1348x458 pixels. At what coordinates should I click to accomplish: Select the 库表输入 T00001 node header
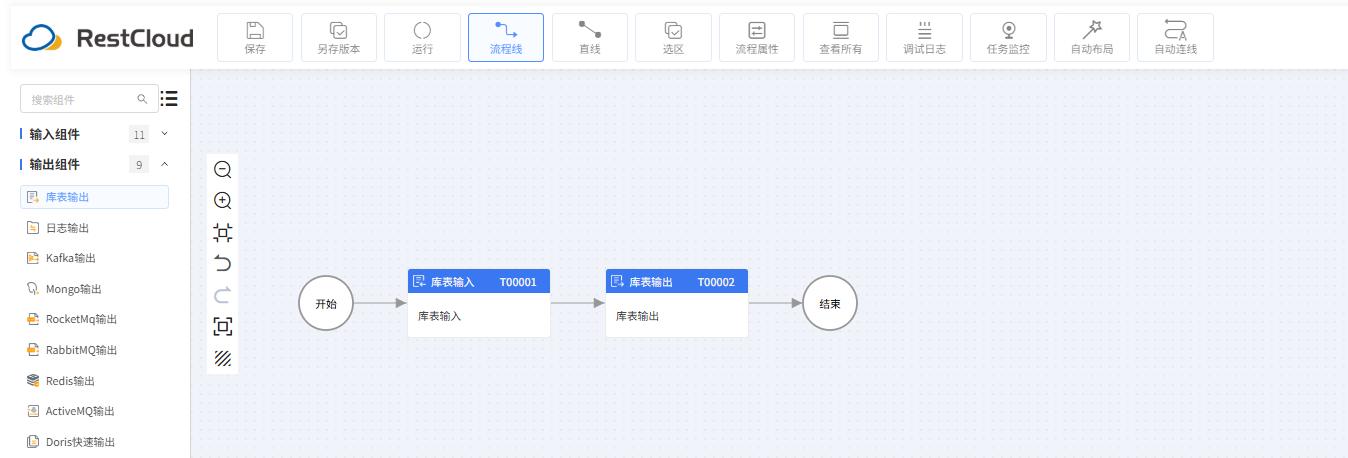[x=479, y=282]
